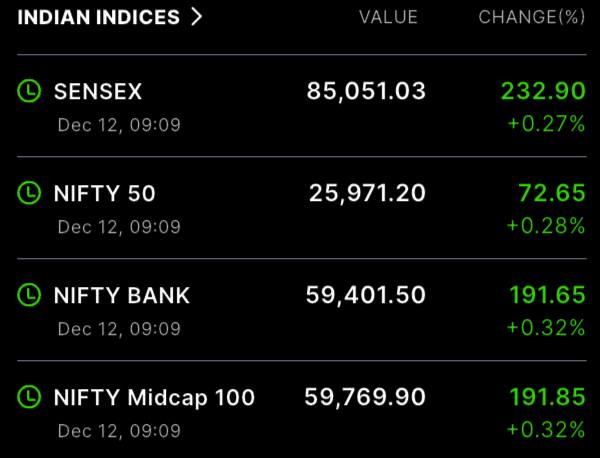Click the clock icon beside NIFTY BANK
The height and width of the screenshot is (458, 600).
pyautogui.click(x=31, y=295)
